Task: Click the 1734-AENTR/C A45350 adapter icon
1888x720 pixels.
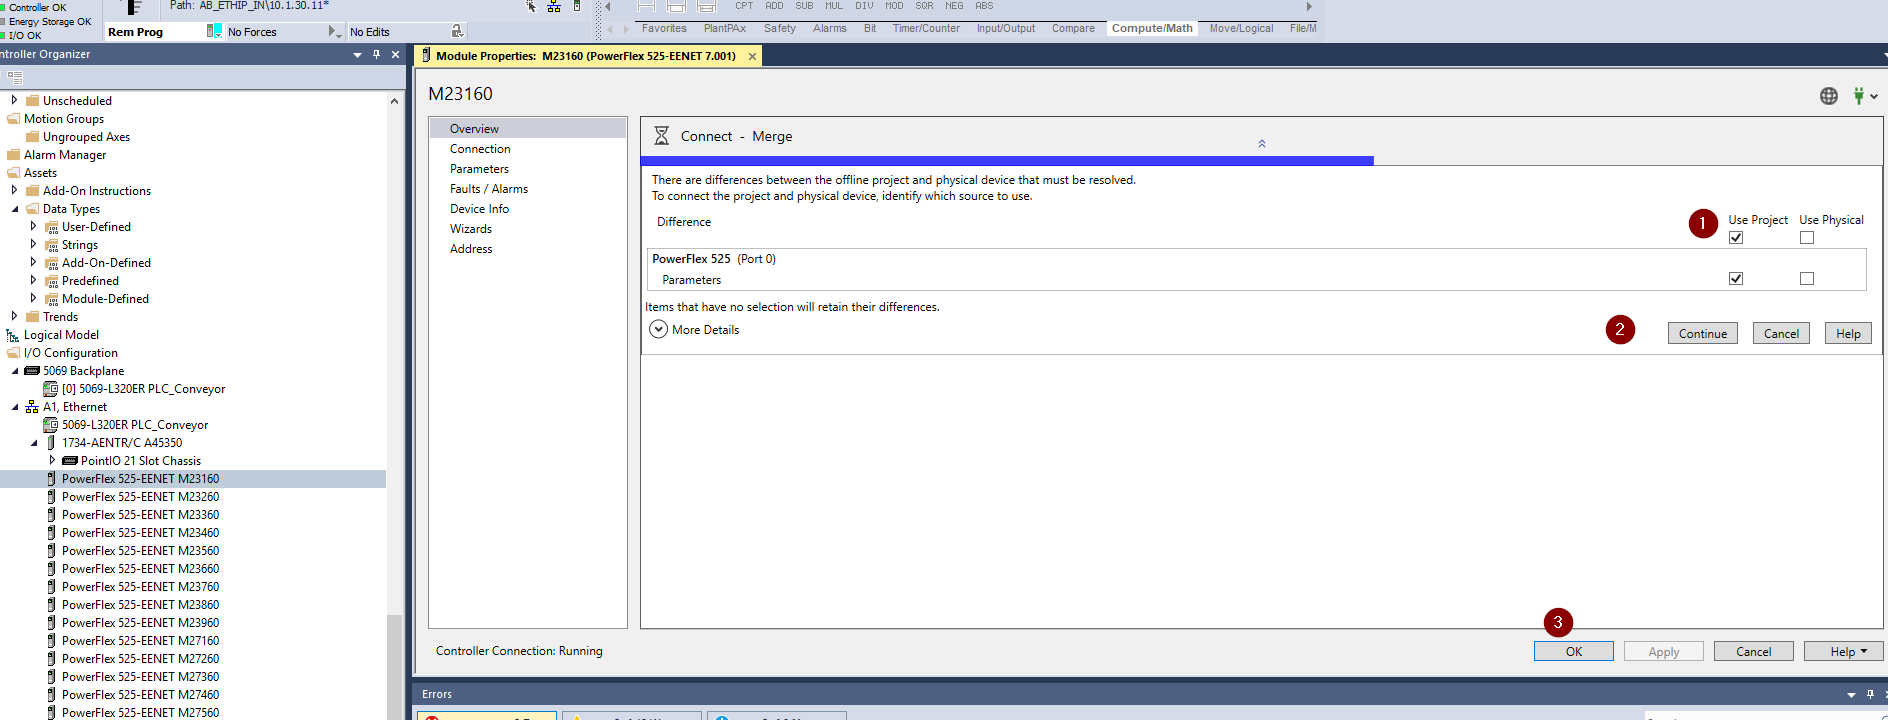Action: (51, 443)
